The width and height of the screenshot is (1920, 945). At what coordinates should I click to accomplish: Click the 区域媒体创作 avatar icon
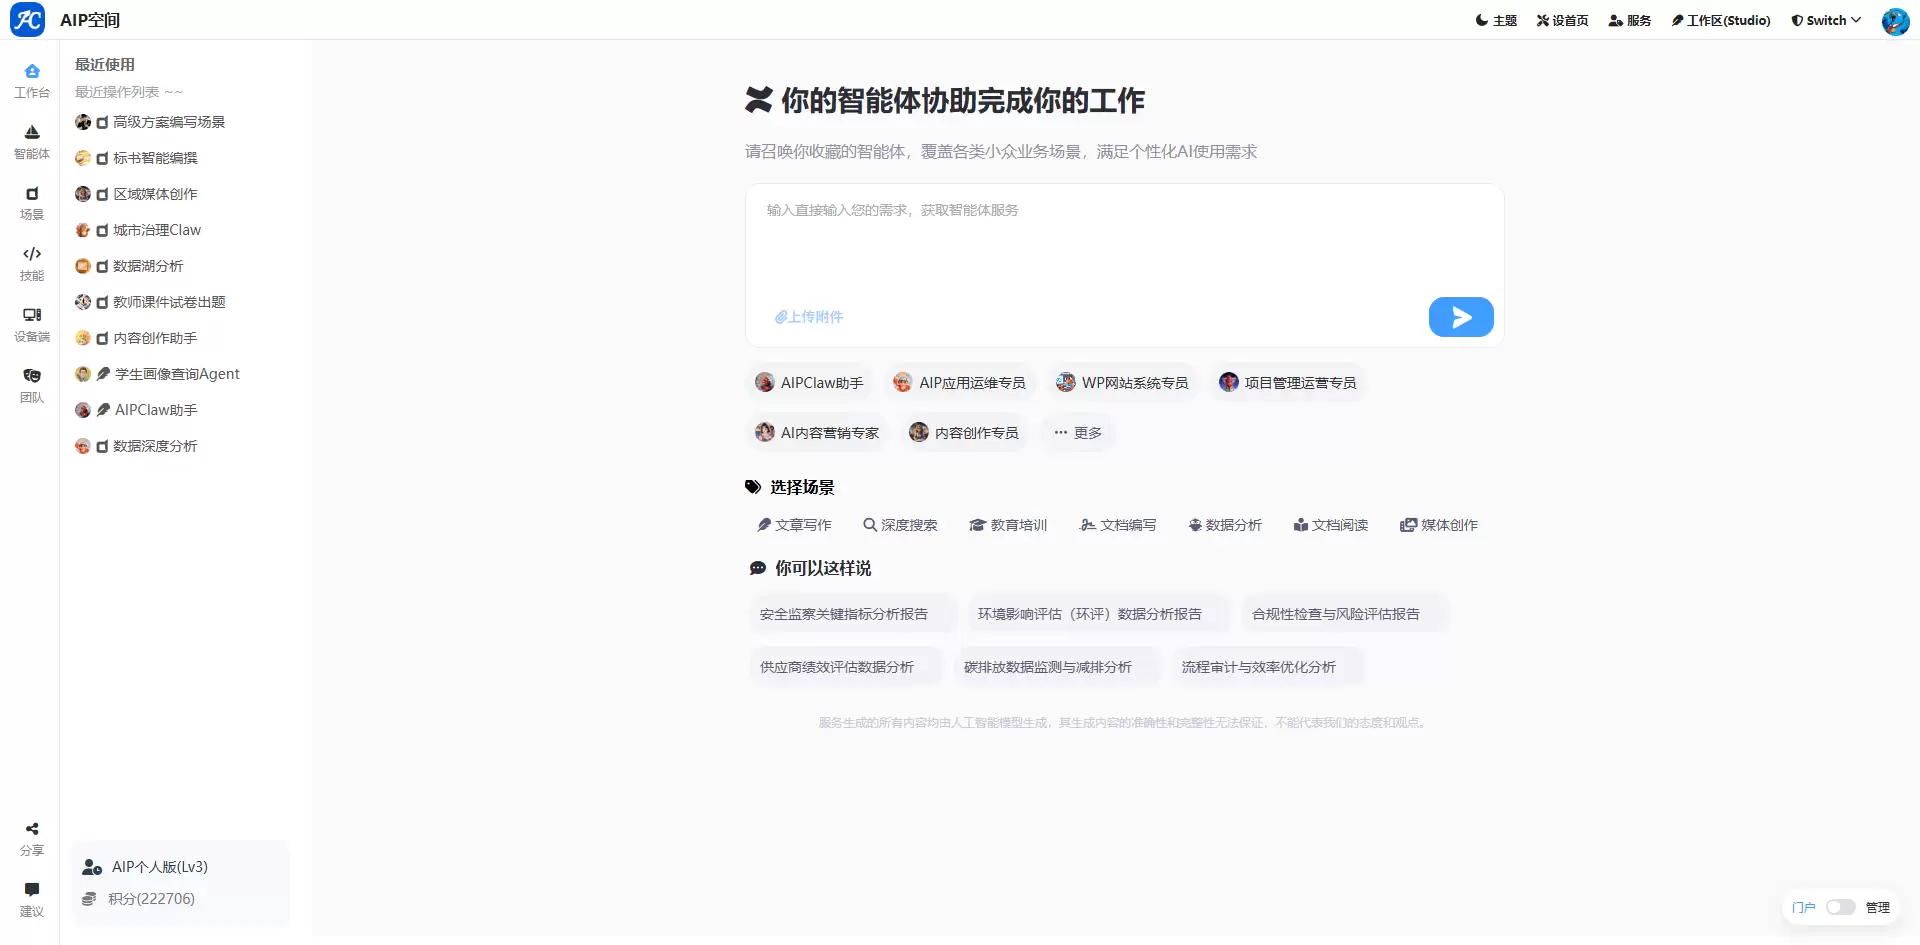tap(83, 194)
